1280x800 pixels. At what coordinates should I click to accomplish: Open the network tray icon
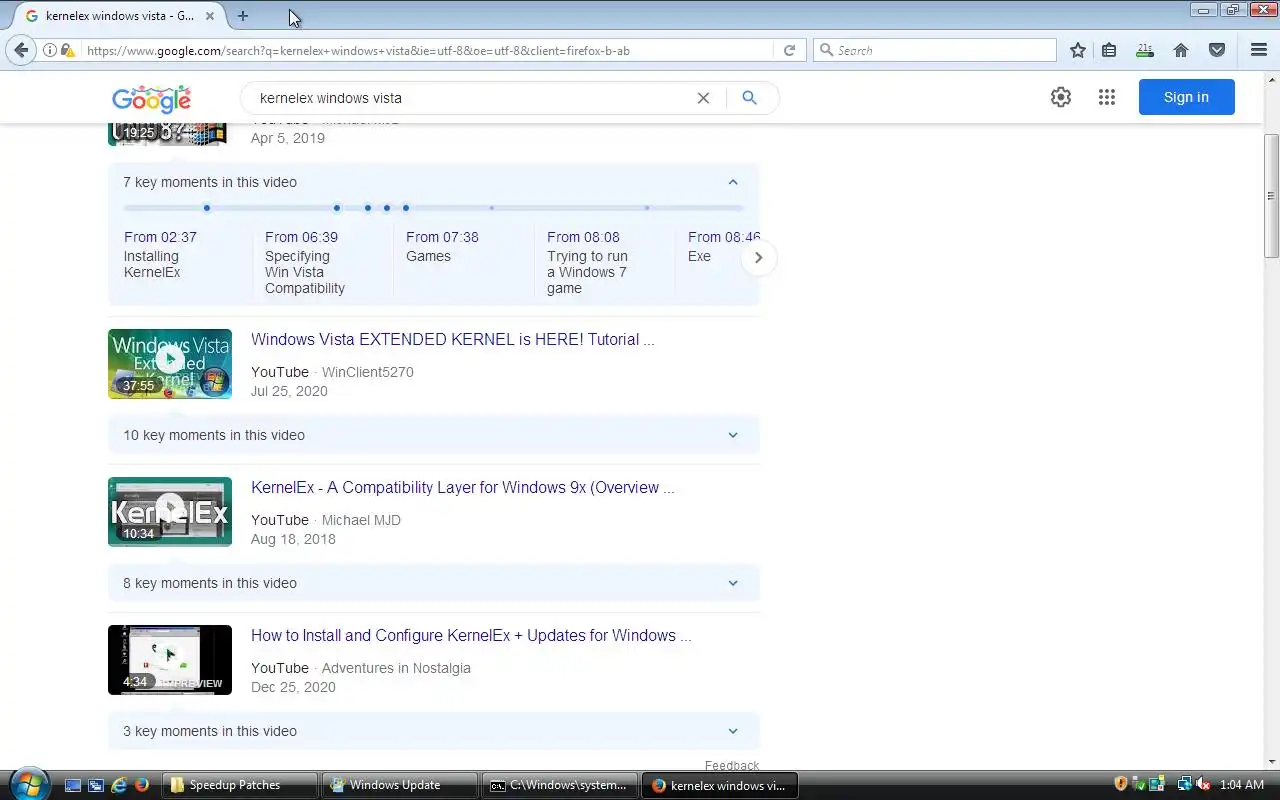click(x=1185, y=785)
